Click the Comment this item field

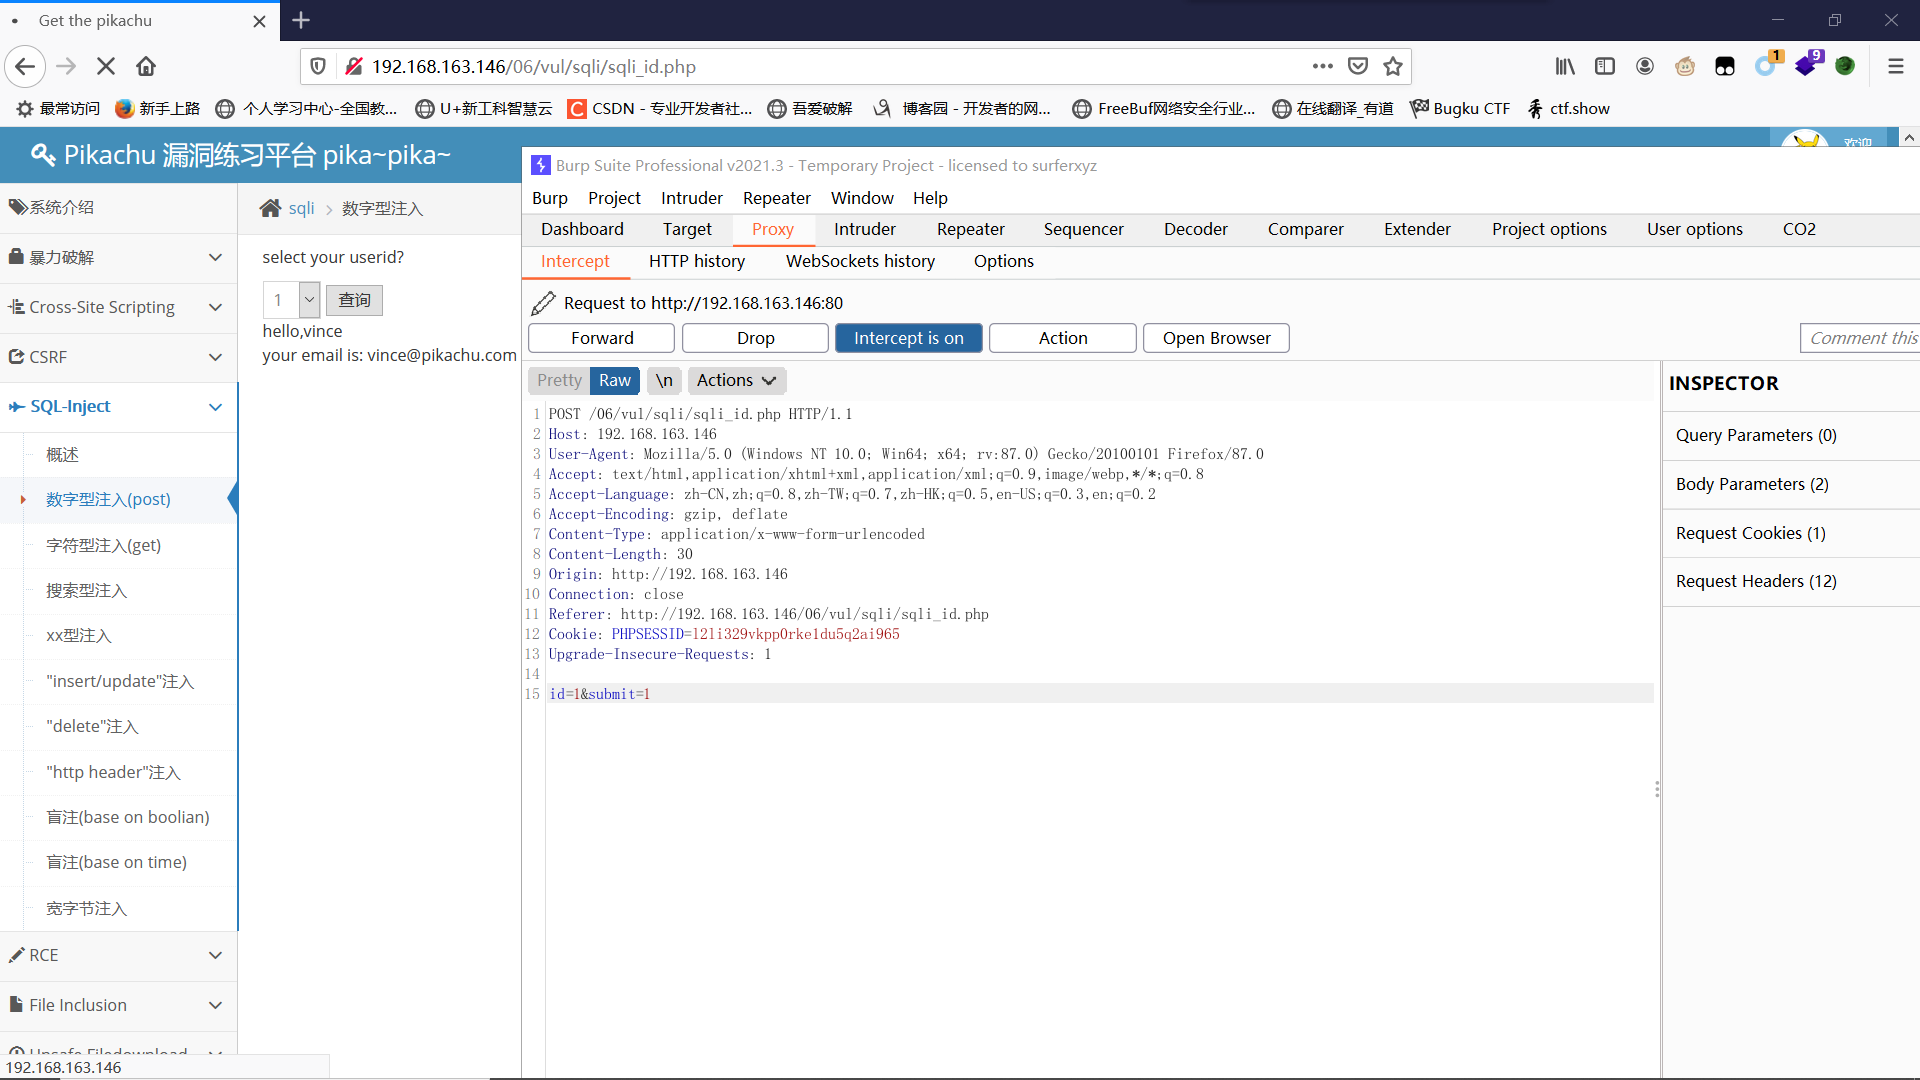tap(1860, 338)
